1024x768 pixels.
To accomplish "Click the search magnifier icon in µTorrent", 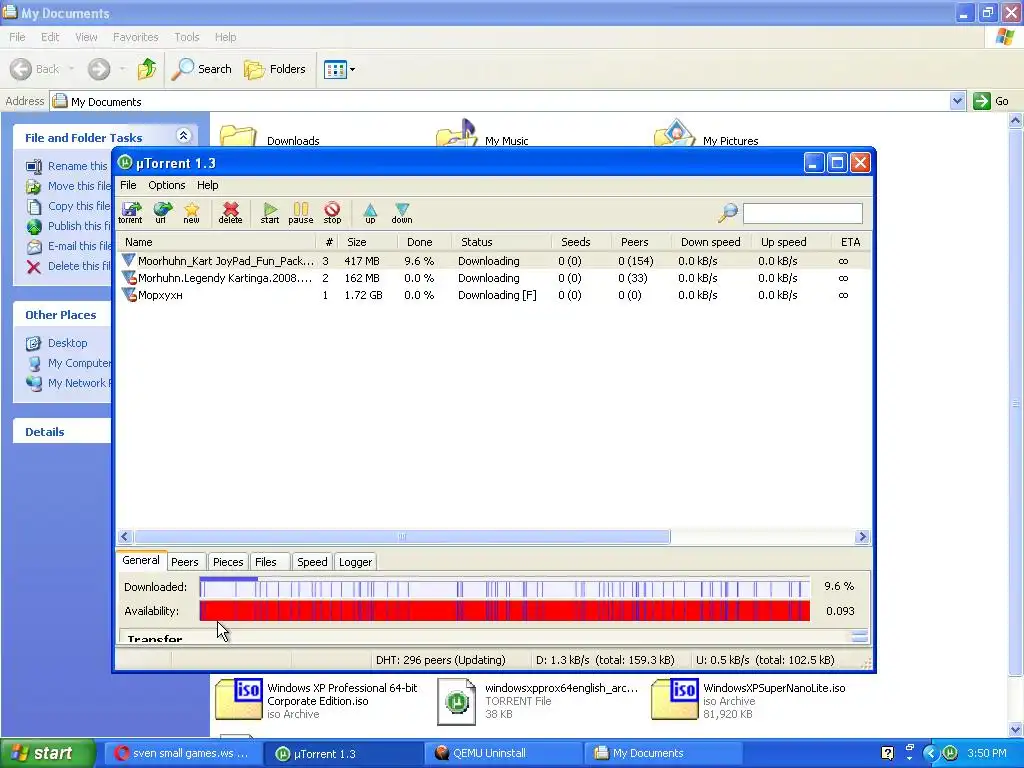I will (728, 212).
